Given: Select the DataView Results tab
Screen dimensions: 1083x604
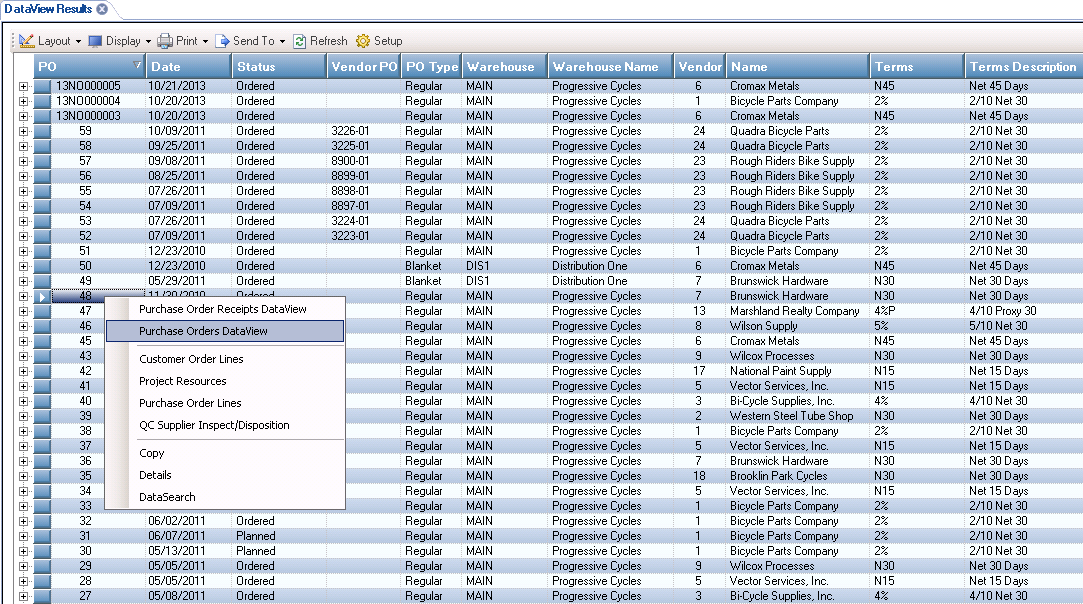Looking at the screenshot, I should click(48, 9).
